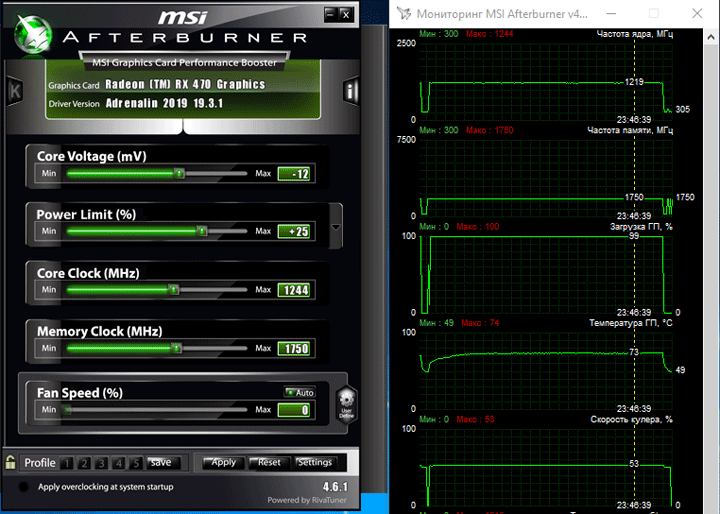Click the Core Clock slider handle
Image resolution: width=720 pixels, height=514 pixels.
174,289
